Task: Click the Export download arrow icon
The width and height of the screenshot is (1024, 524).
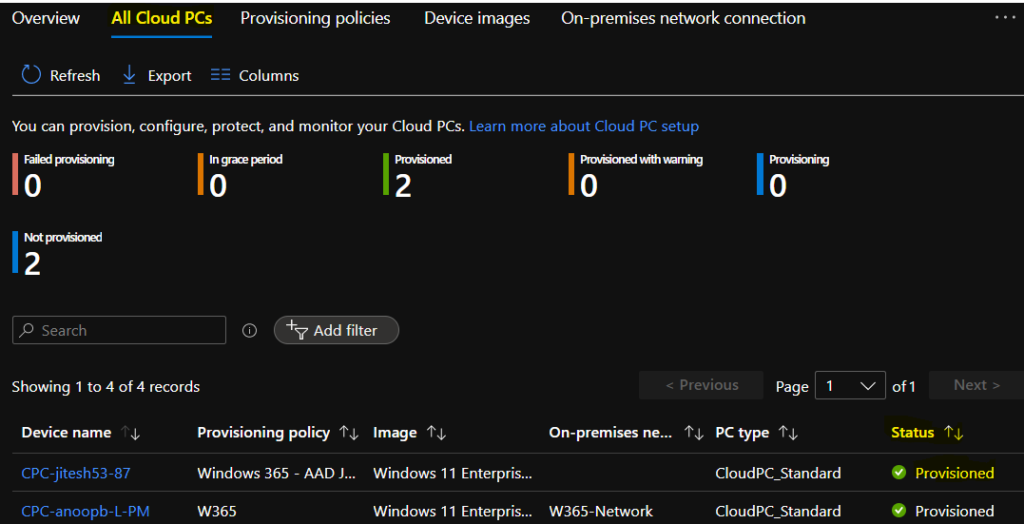Action: click(129, 75)
